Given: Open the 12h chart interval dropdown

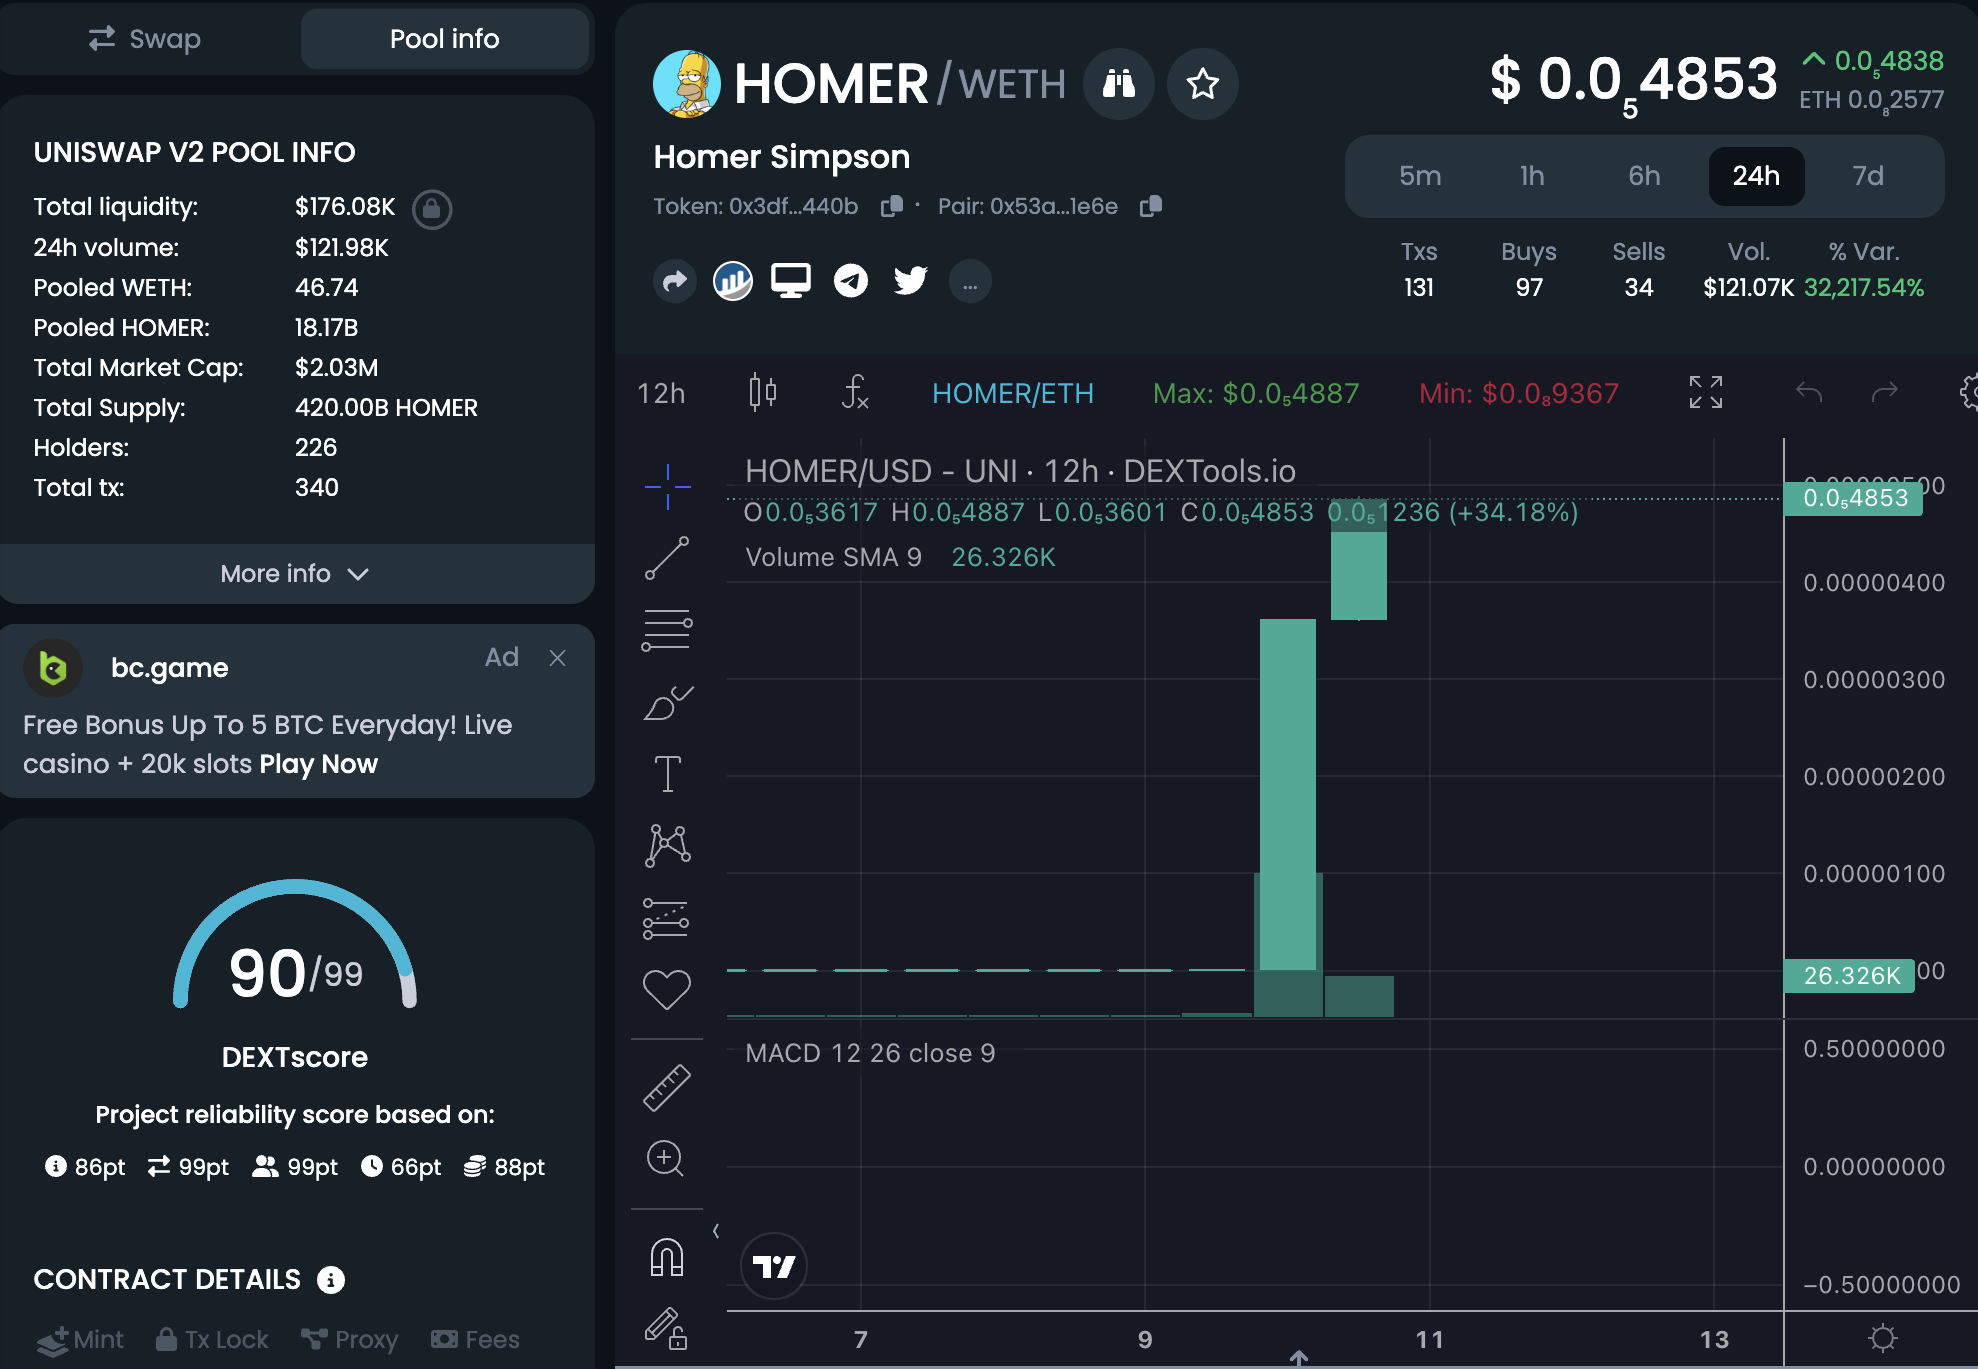Looking at the screenshot, I should coord(661,393).
